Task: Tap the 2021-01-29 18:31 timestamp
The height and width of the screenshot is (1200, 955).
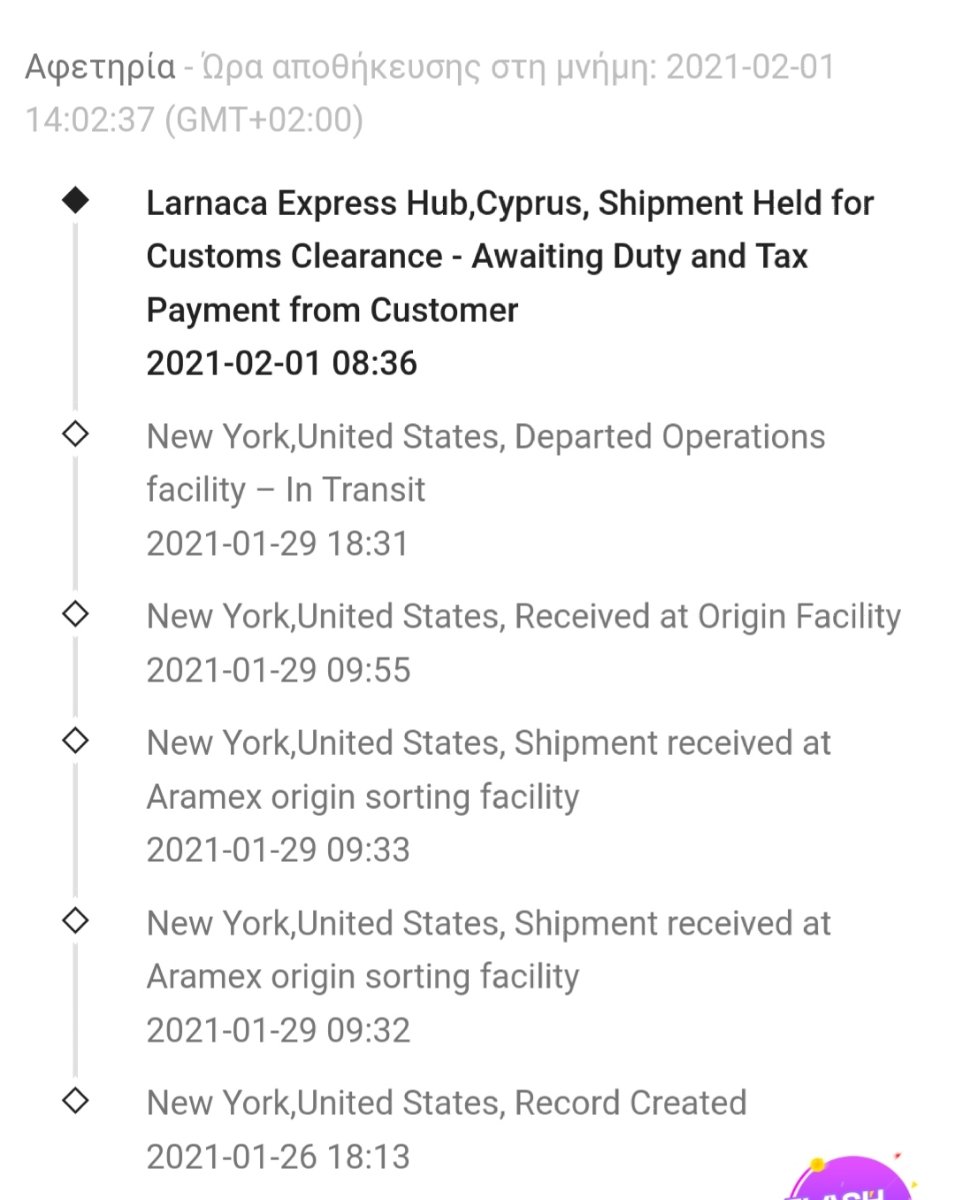Action: coord(278,544)
